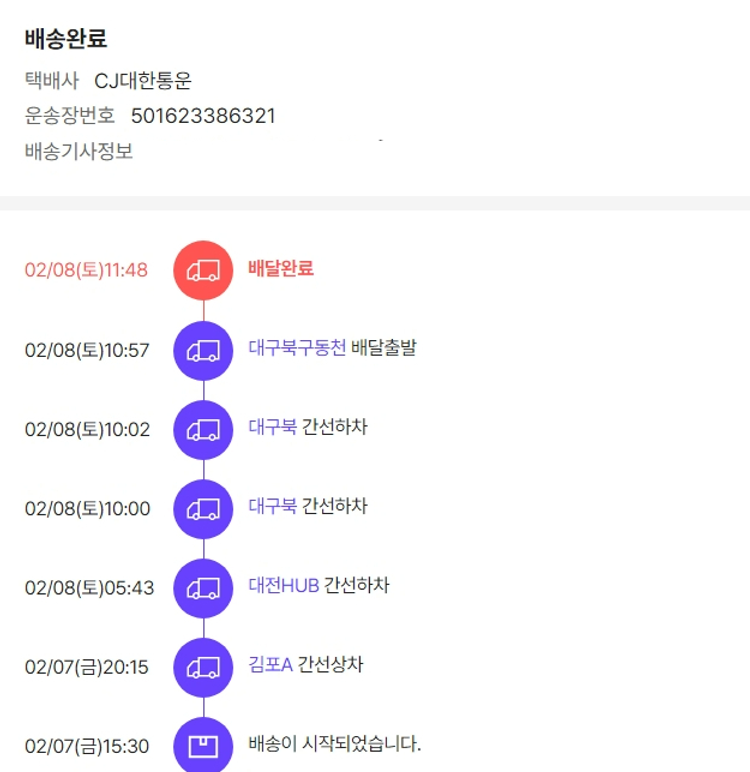Viewport: 750px width, 772px height.
Task: Select the 02/07(금)20:15 timestamp
Action: (x=87, y=667)
